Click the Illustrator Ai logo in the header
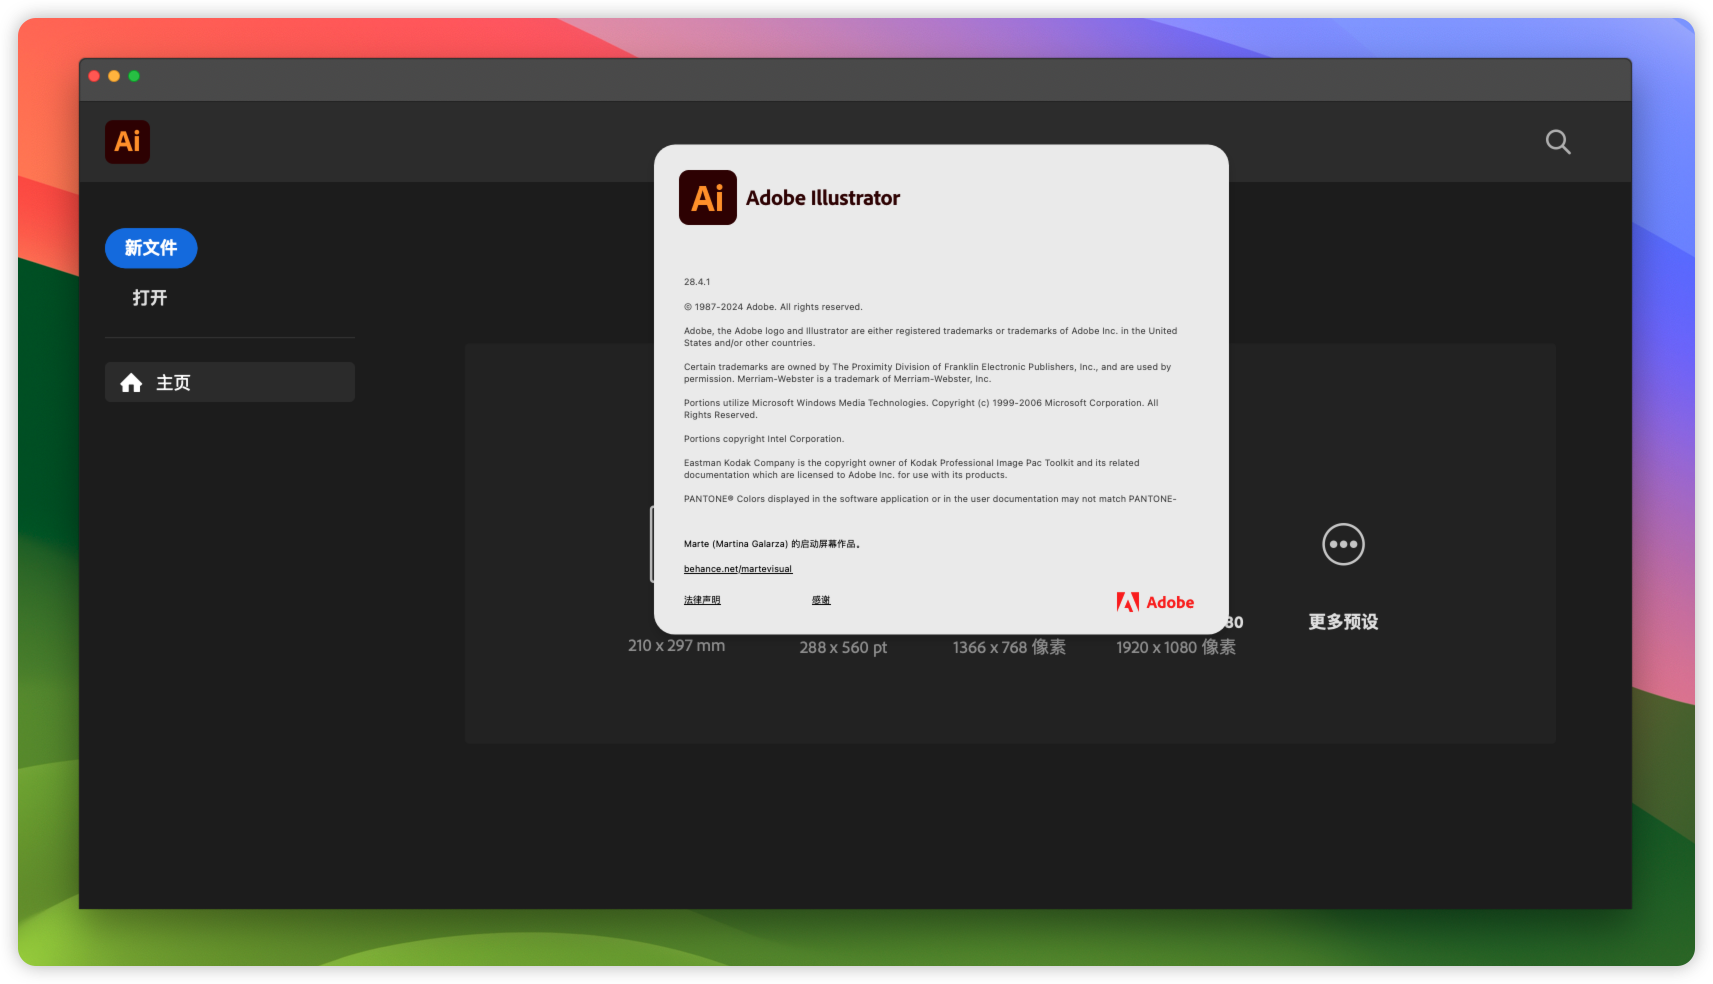The width and height of the screenshot is (1713, 984). pyautogui.click(x=127, y=141)
